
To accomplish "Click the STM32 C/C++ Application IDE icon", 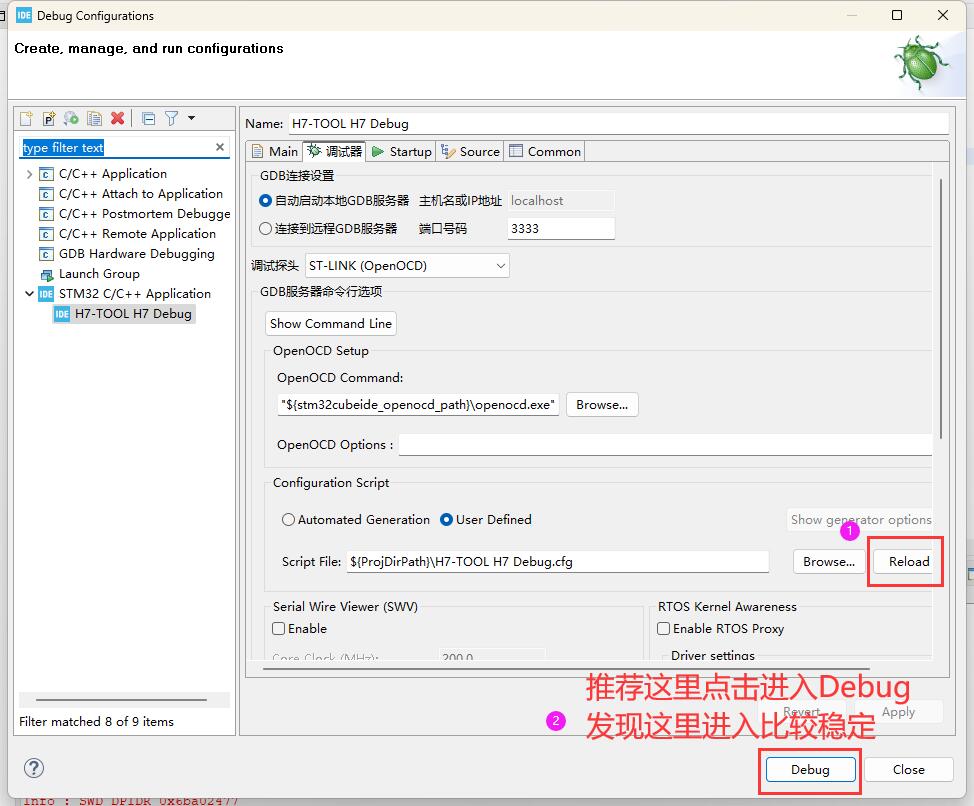I will tap(46, 294).
